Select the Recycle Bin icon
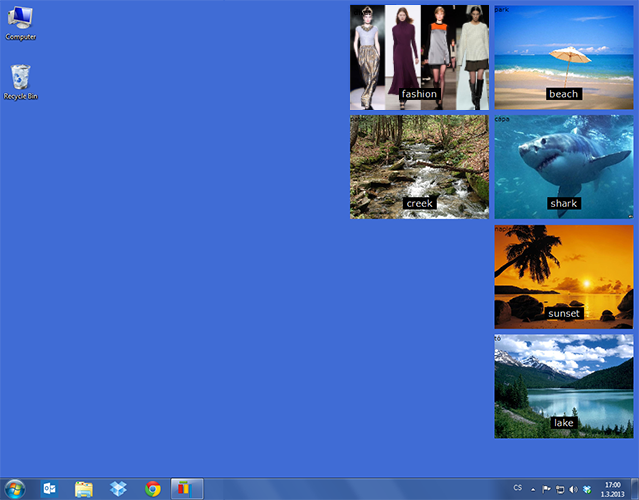This screenshot has height=500, width=639. click(x=20, y=80)
